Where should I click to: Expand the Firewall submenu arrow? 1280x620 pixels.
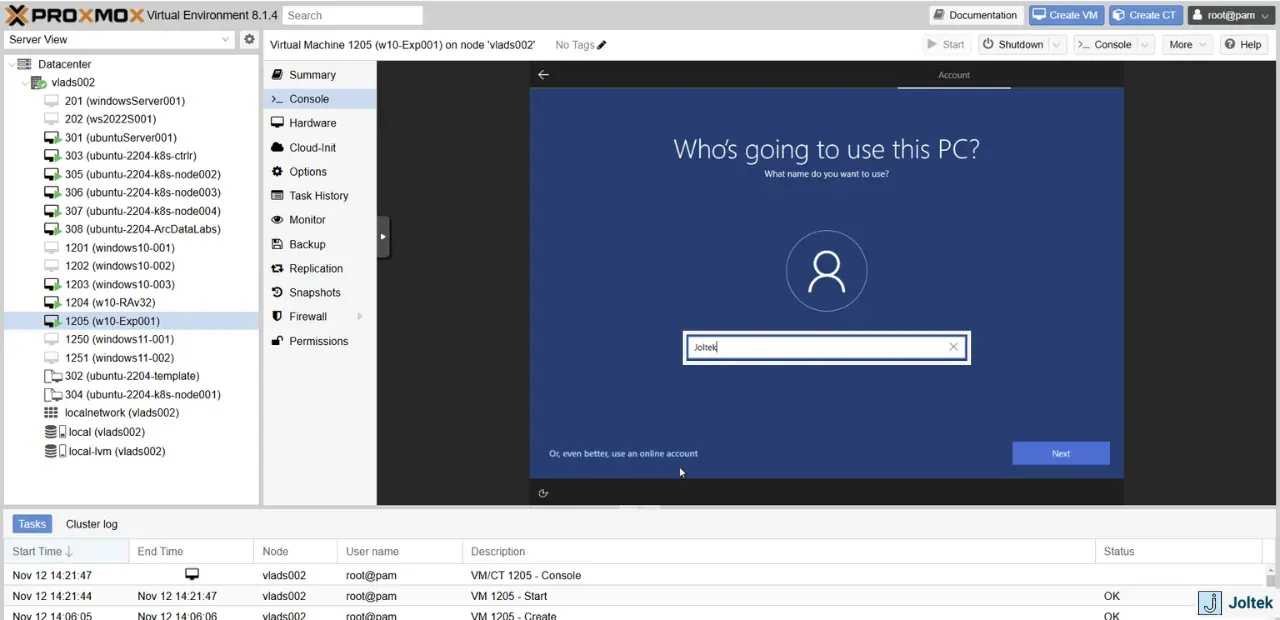[x=359, y=317]
